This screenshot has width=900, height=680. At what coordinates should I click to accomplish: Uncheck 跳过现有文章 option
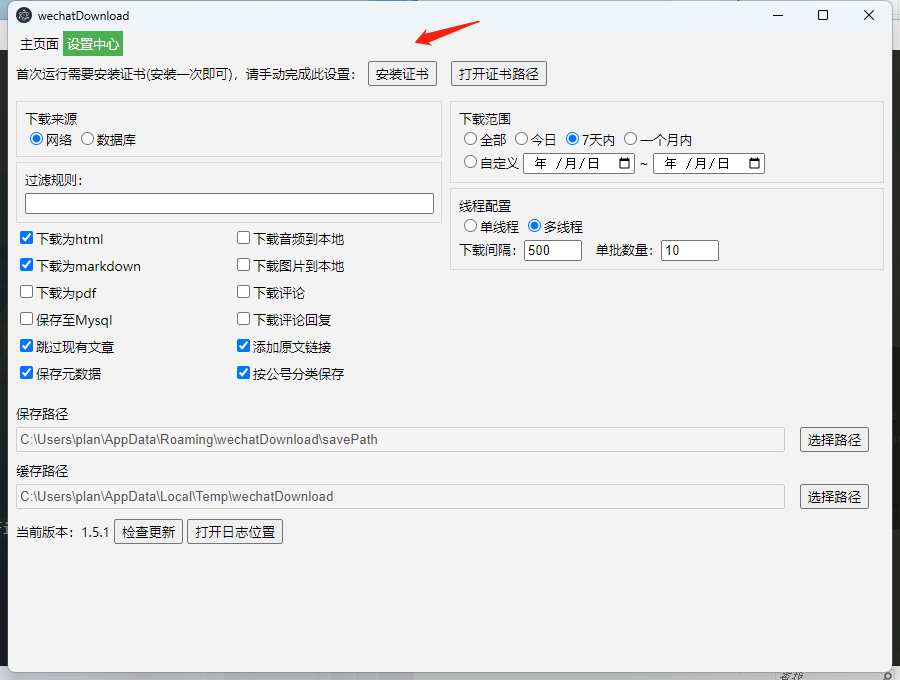(x=26, y=346)
